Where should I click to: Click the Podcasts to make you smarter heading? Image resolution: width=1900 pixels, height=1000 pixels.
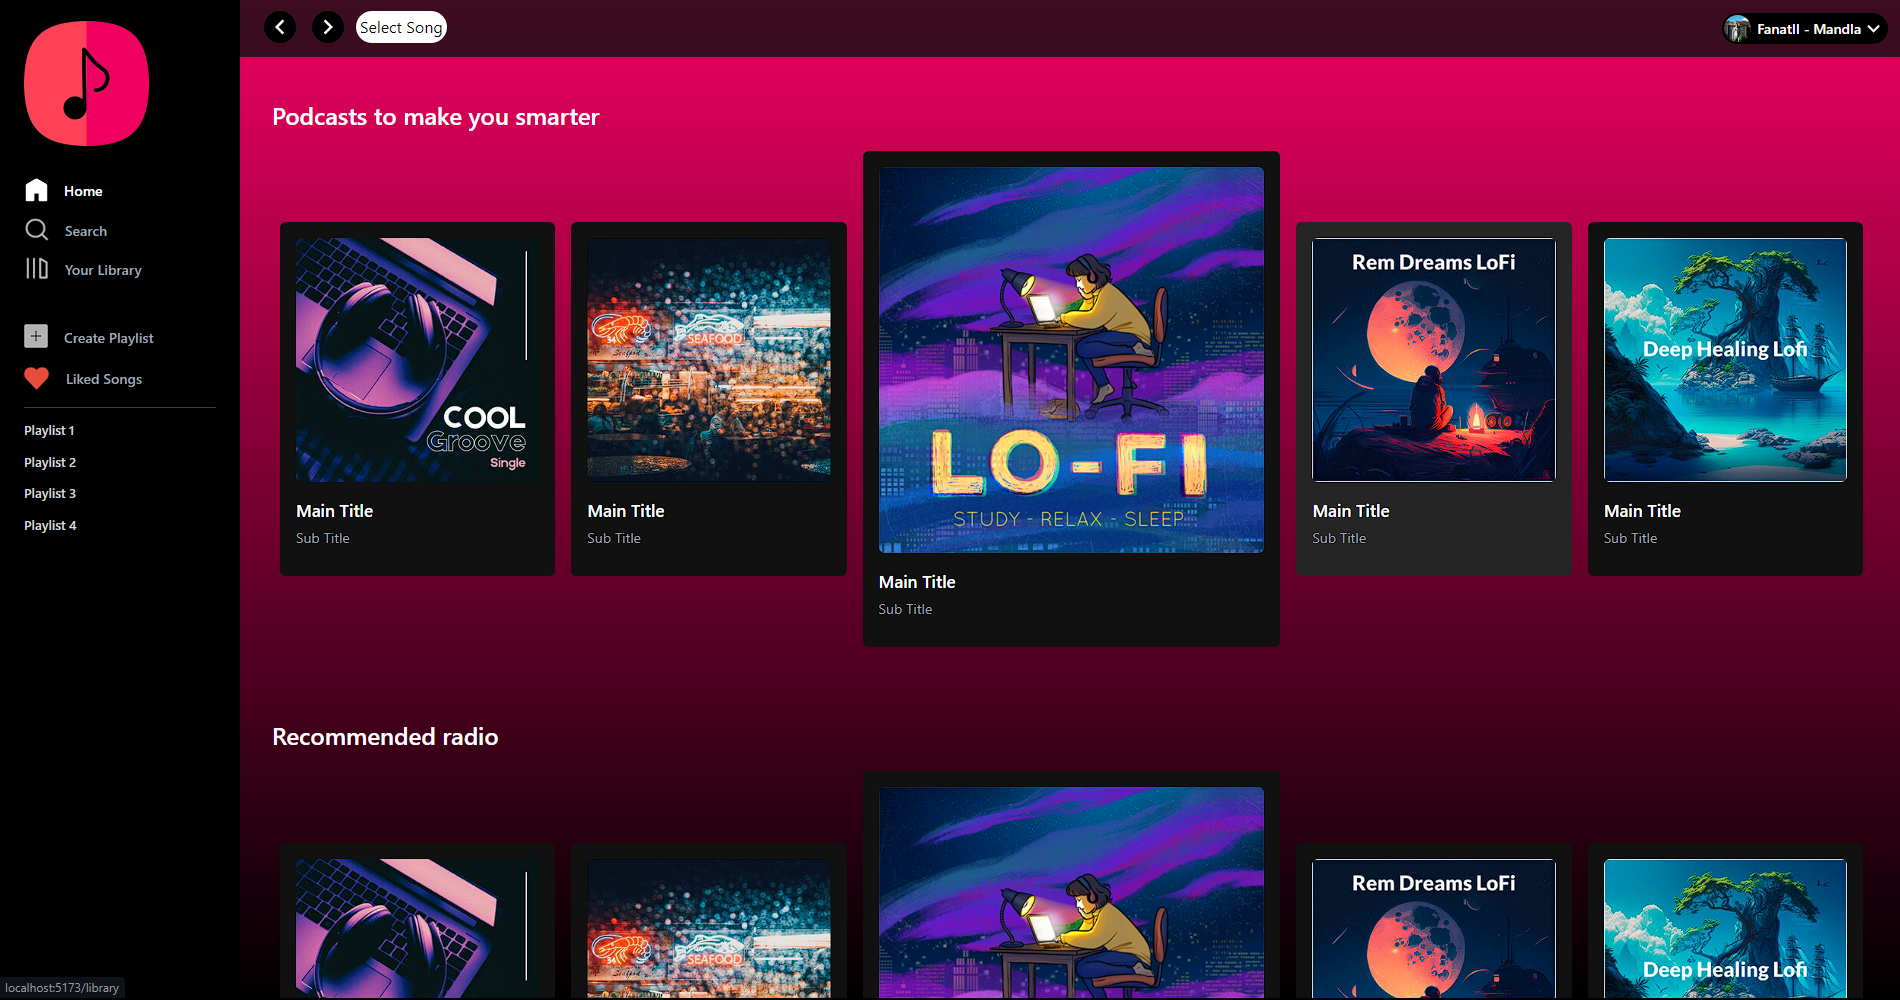pos(435,117)
